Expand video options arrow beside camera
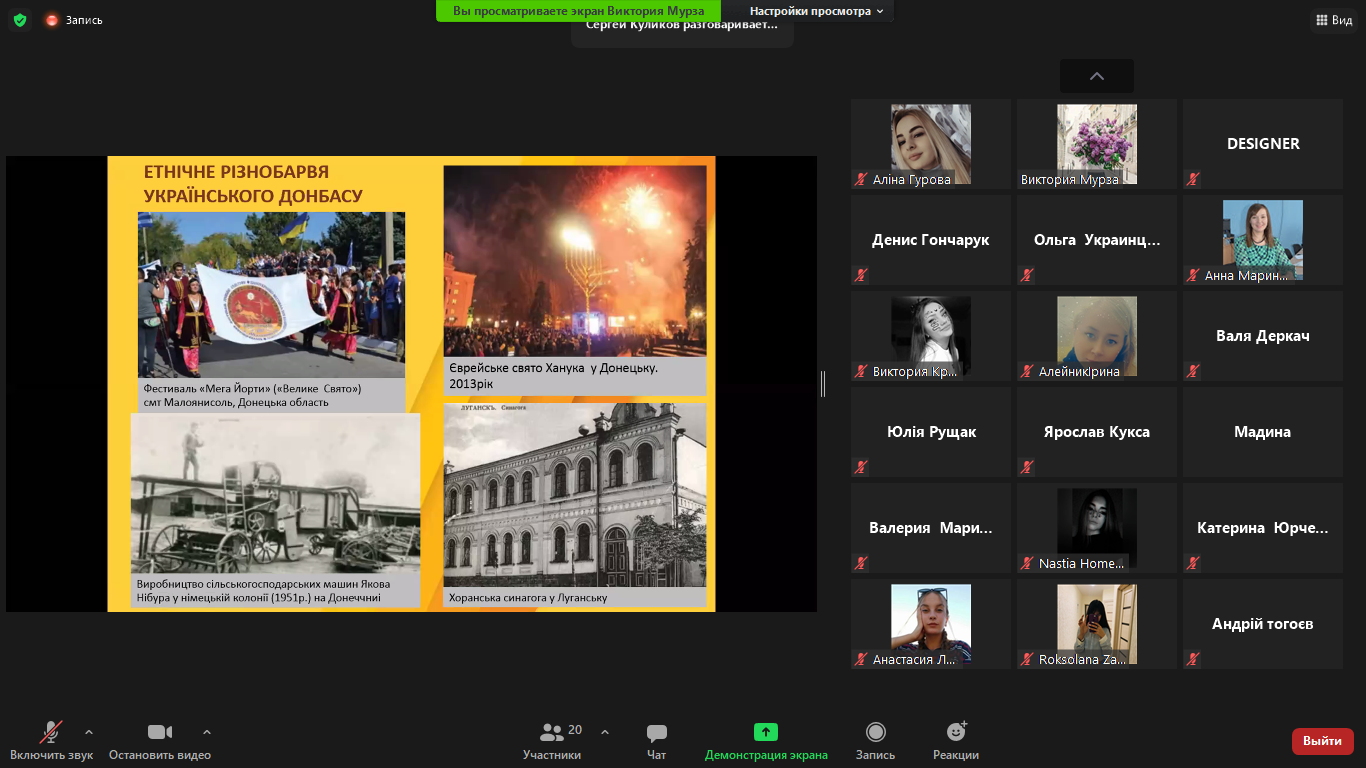The height and width of the screenshot is (768, 1366). pos(207,731)
